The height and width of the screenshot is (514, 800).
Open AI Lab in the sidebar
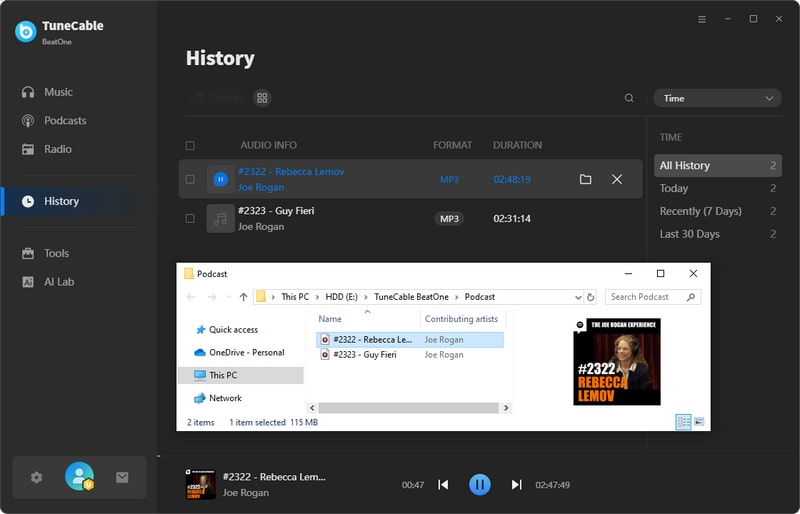click(47, 282)
